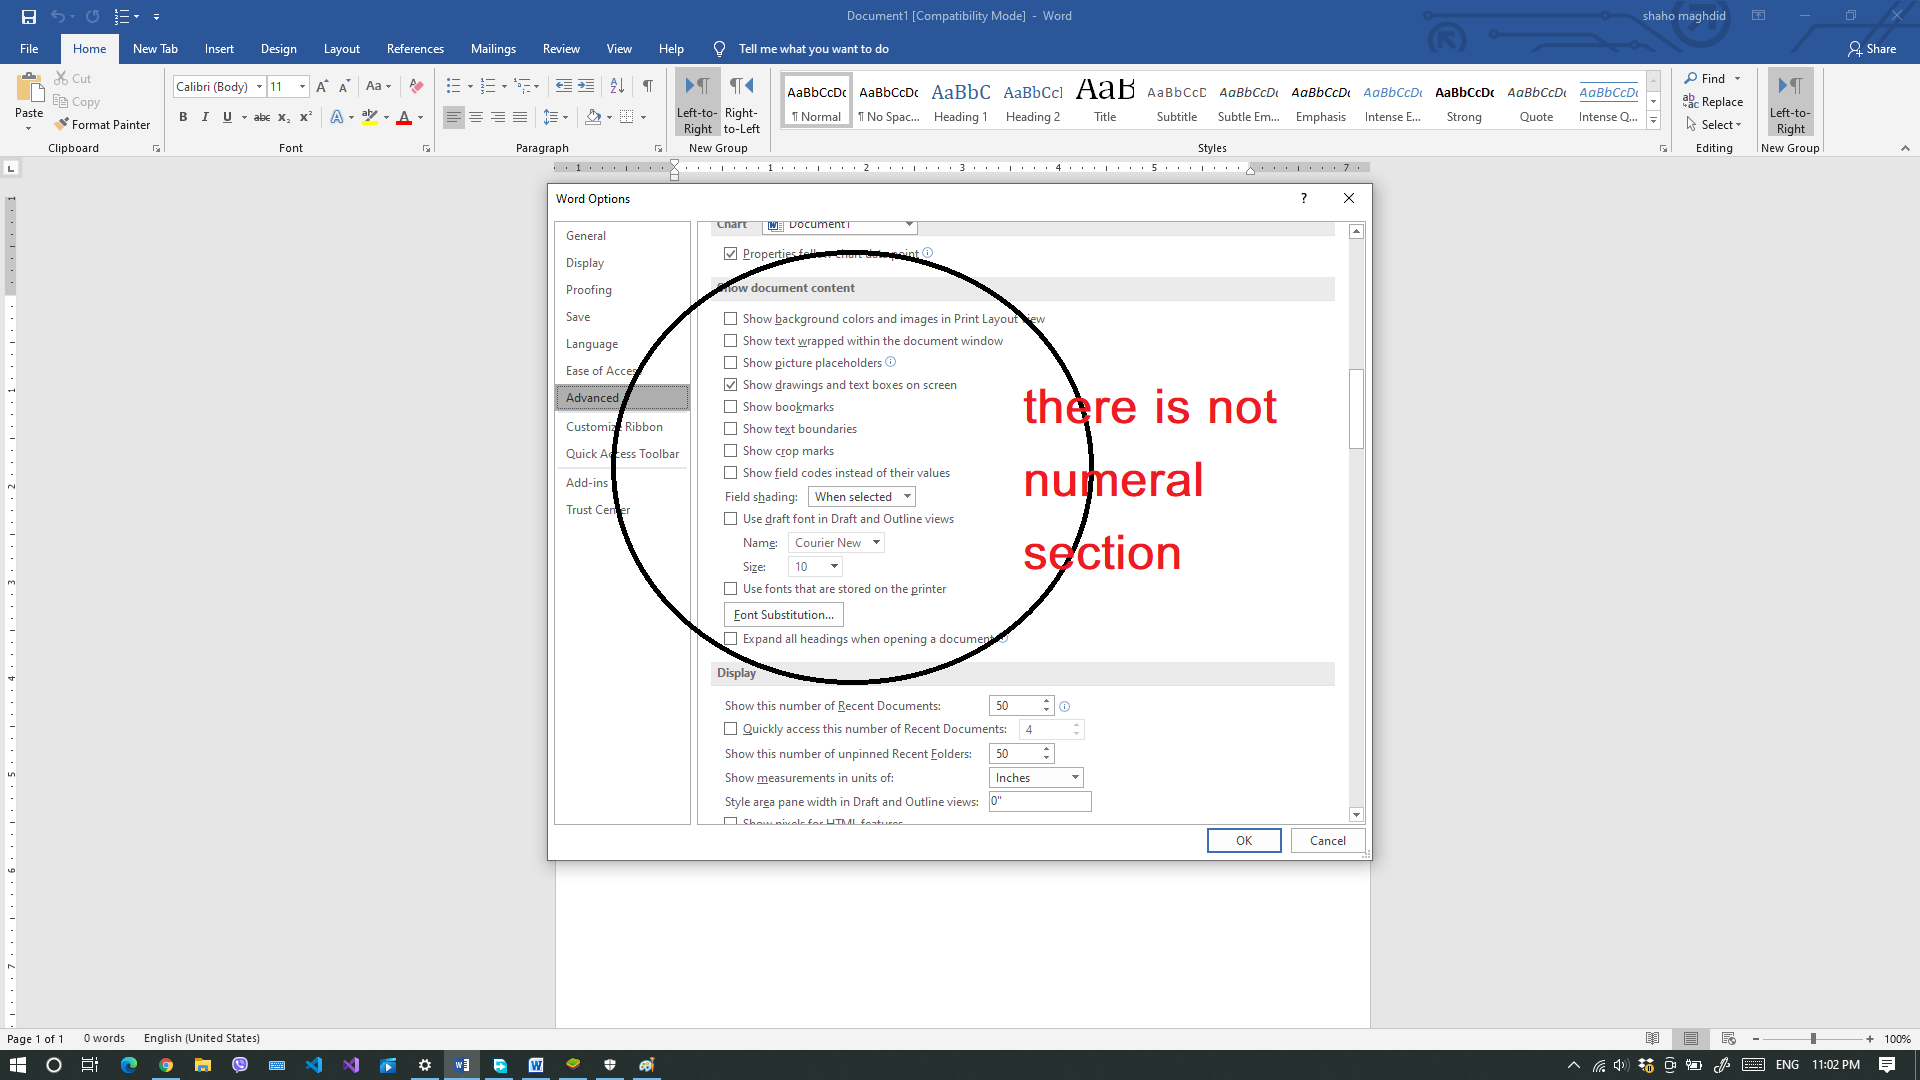Click the Format Painter tool
The height and width of the screenshot is (1080, 1920).
coord(102,125)
